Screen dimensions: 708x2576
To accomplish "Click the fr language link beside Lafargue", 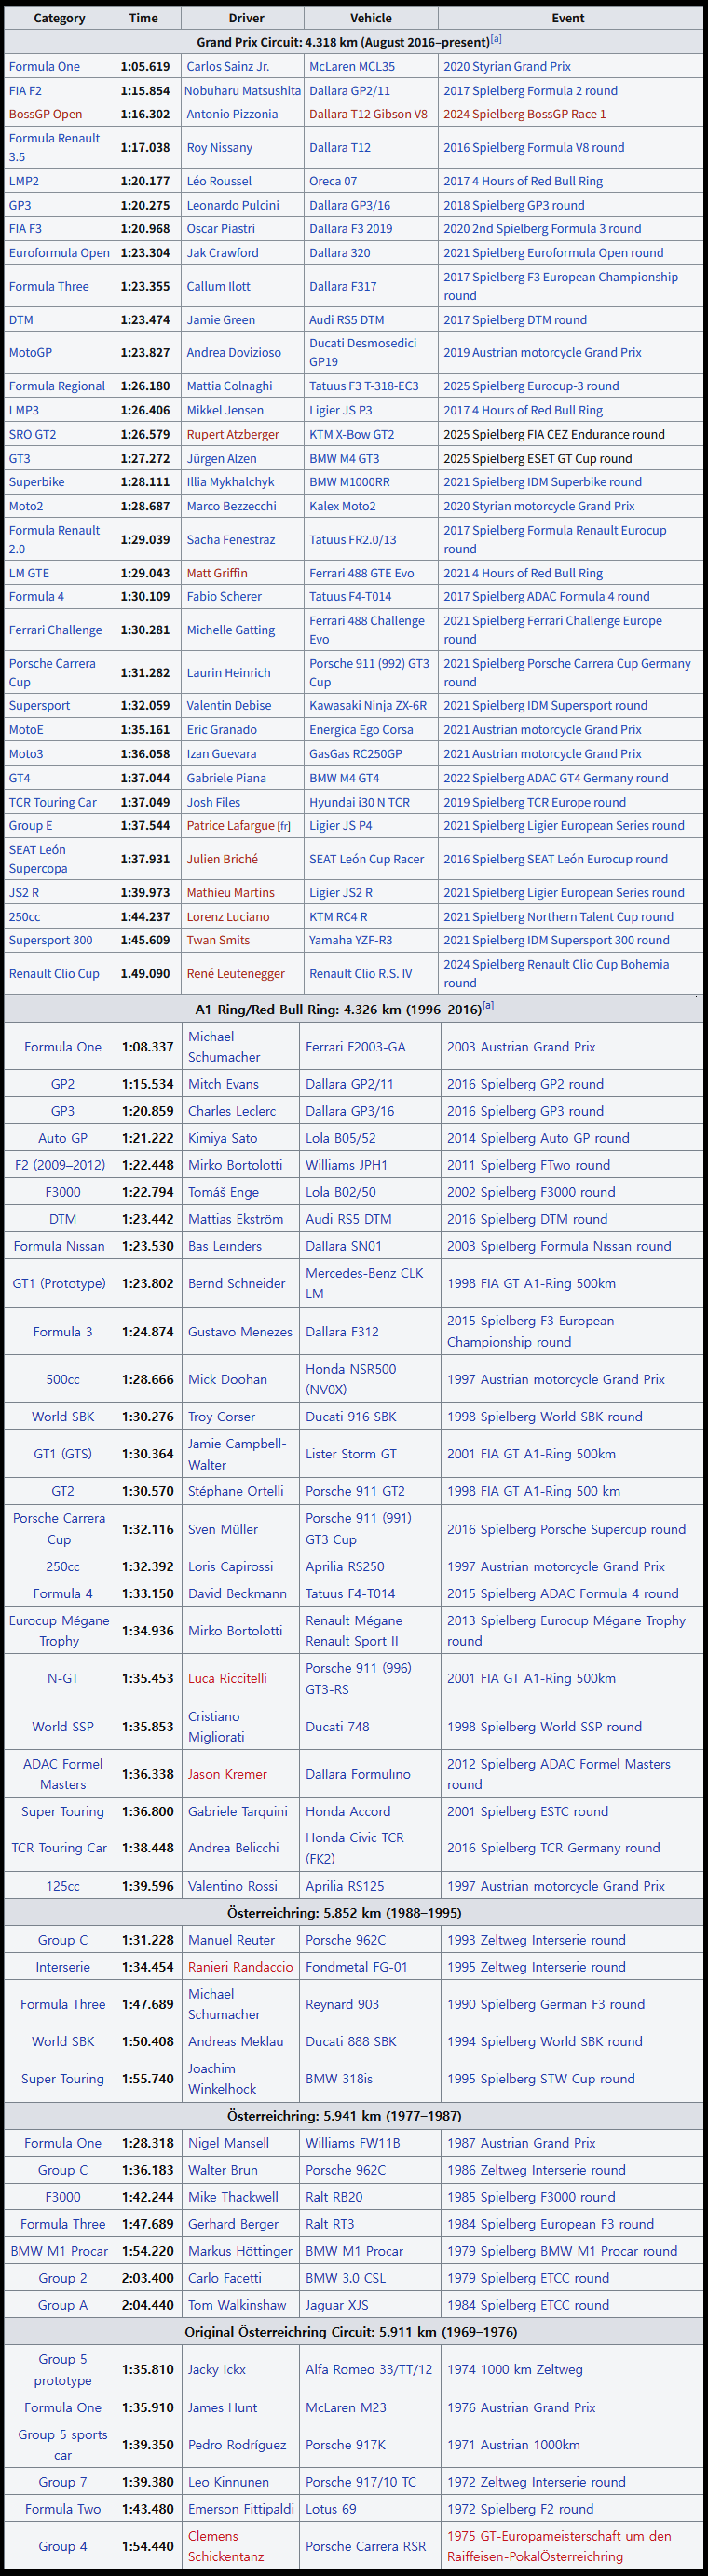I will [284, 828].
